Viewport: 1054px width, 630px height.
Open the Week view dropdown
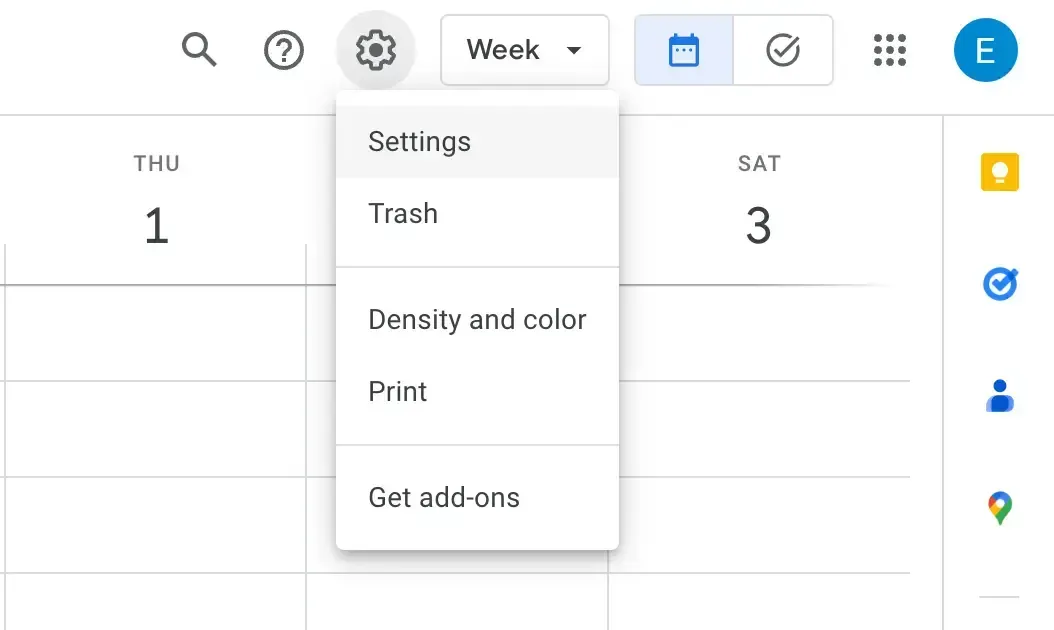(525, 50)
